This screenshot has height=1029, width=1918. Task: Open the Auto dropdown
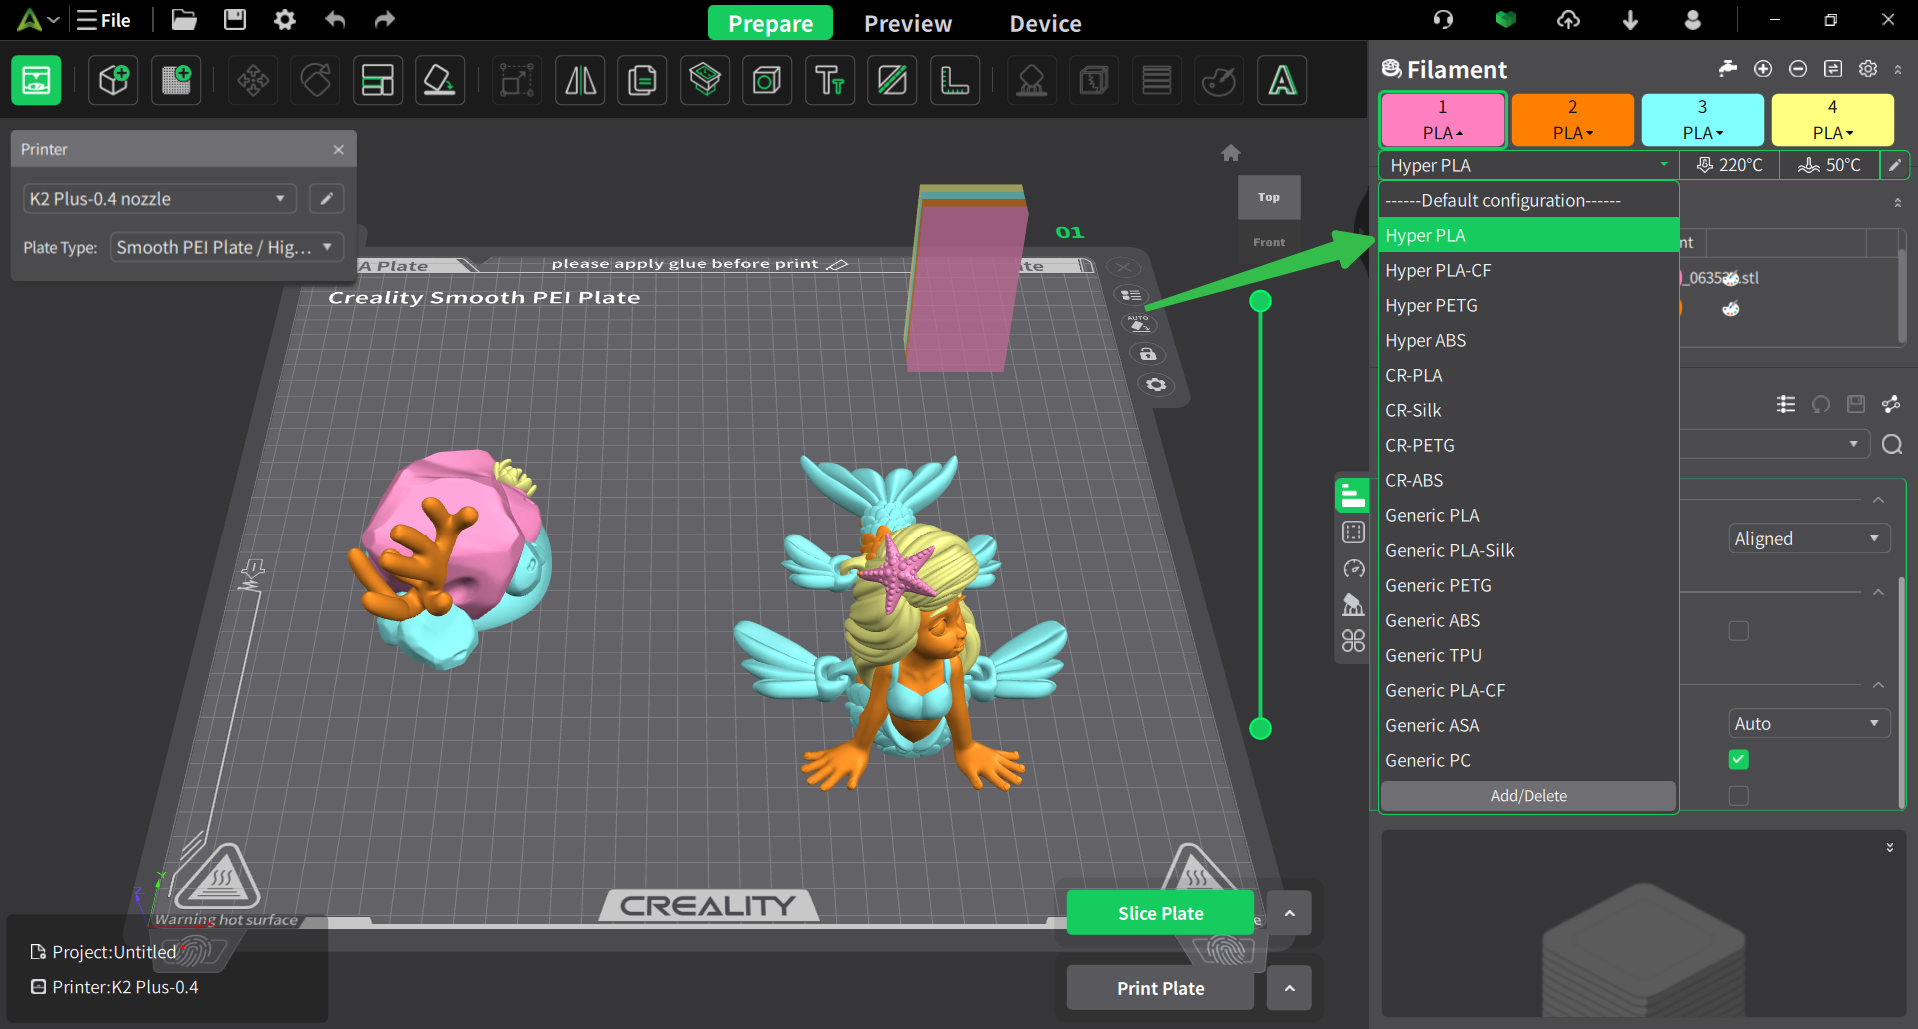(x=1809, y=724)
